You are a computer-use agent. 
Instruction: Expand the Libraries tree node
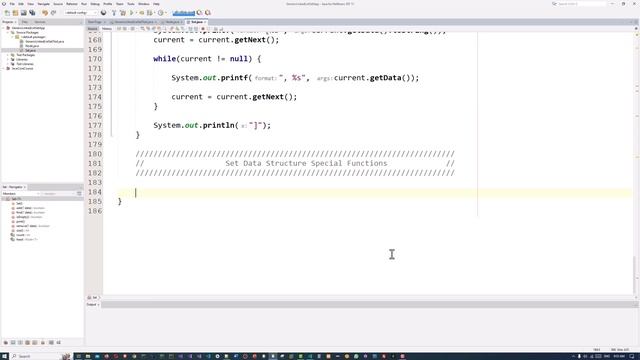pos(7,59)
